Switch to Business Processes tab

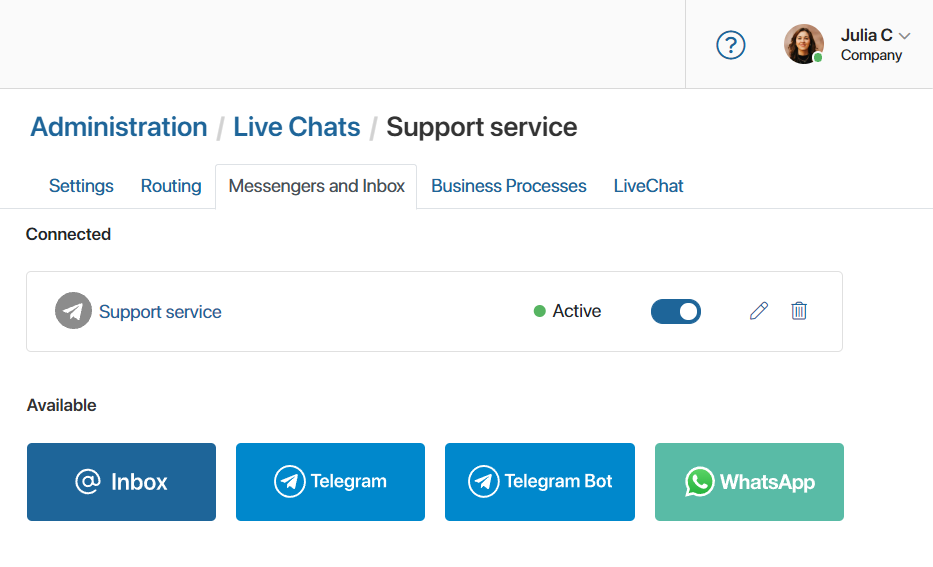click(509, 186)
